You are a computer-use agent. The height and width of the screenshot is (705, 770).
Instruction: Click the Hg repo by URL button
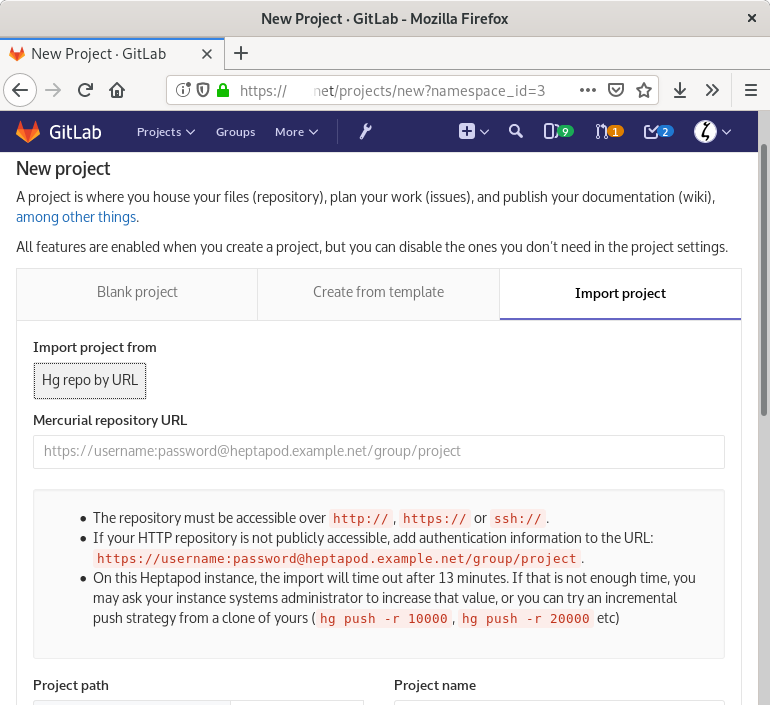click(x=90, y=380)
